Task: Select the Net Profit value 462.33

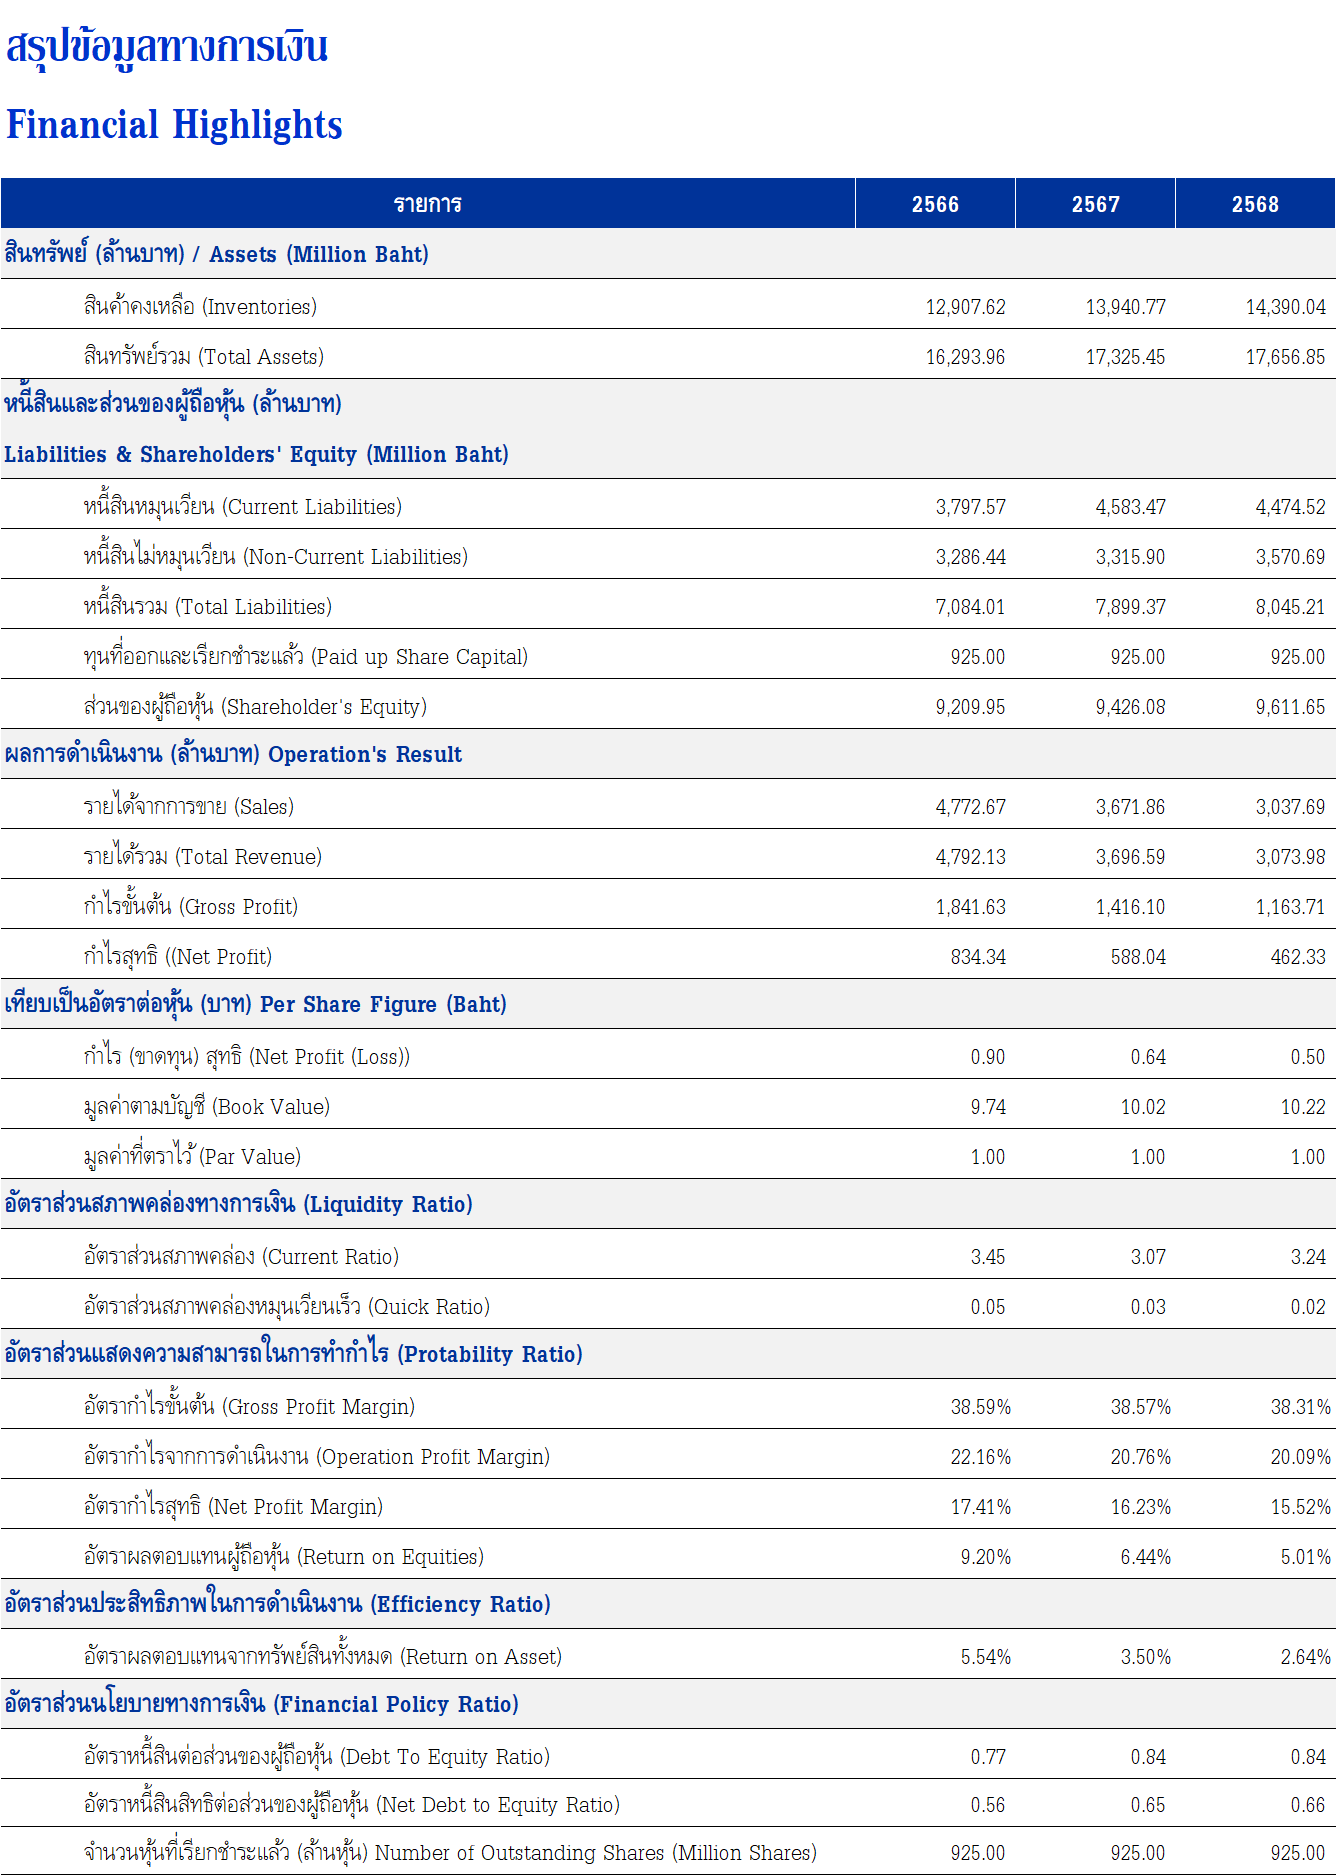Action: coord(1297,957)
